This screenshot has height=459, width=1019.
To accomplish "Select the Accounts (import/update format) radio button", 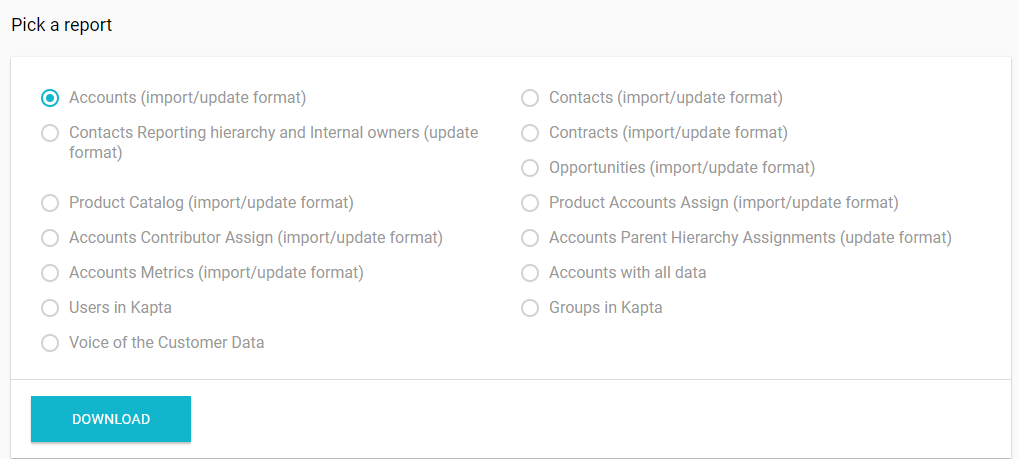I will 50,98.
